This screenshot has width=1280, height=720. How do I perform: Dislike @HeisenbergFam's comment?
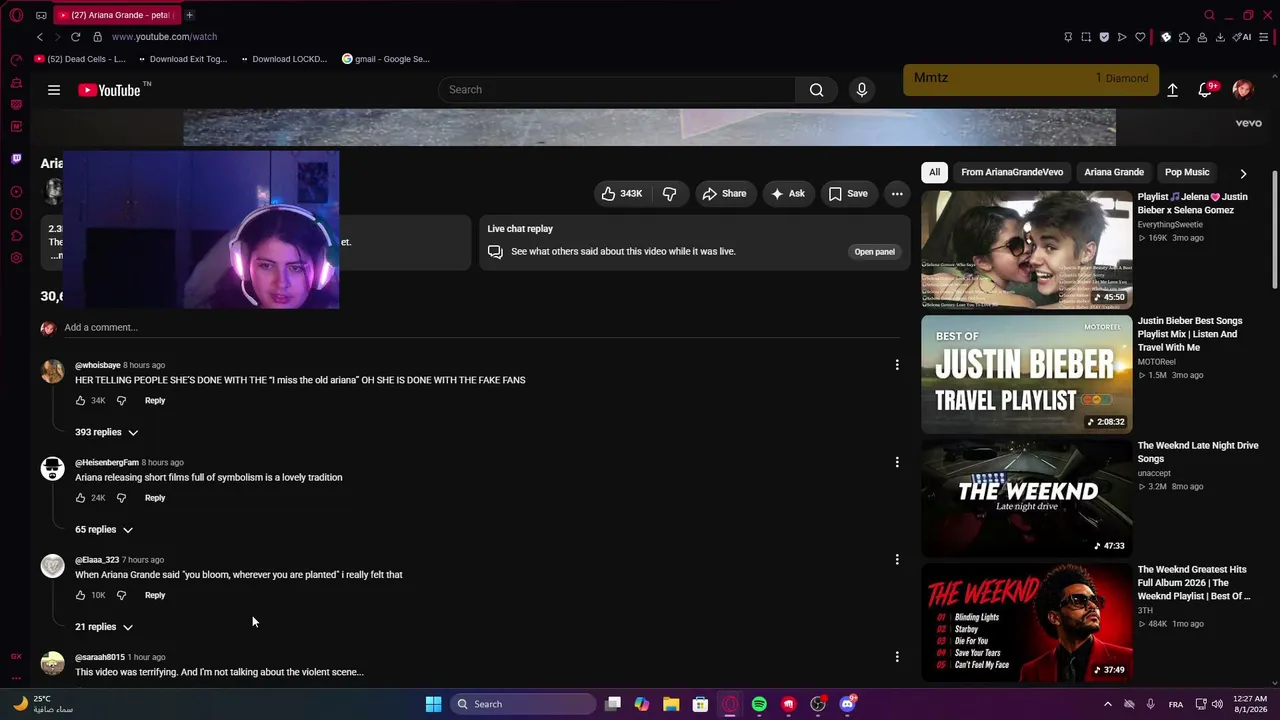pyautogui.click(x=121, y=498)
